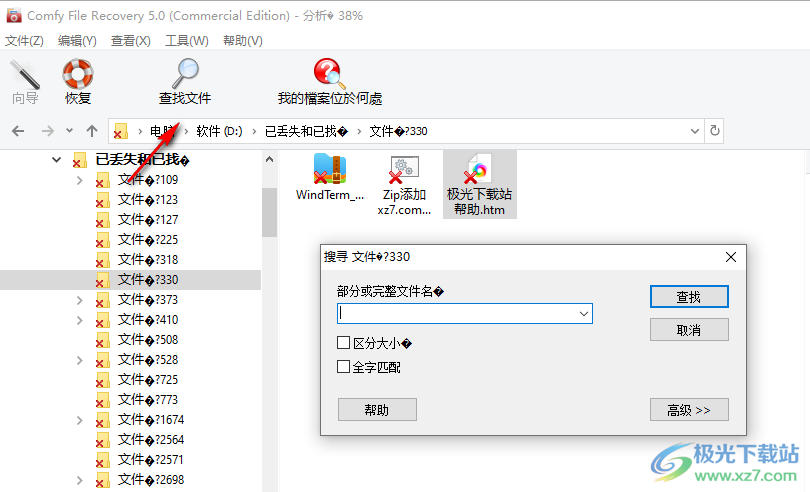This screenshot has width=810, height=492.
Task: Expand the 文件?373 folder node
Action: click(80, 300)
